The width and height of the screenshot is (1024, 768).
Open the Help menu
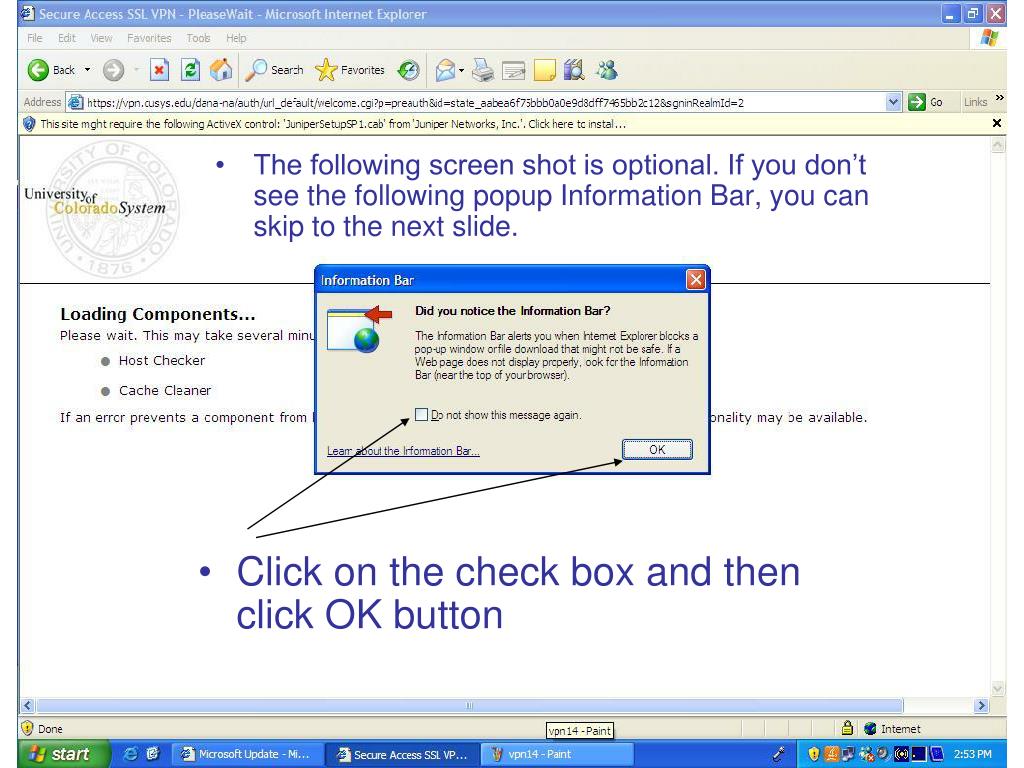point(236,38)
